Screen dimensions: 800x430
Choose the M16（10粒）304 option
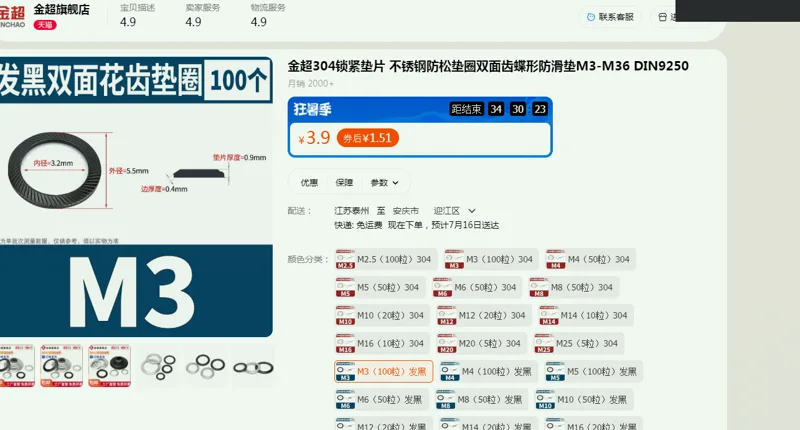point(383,343)
